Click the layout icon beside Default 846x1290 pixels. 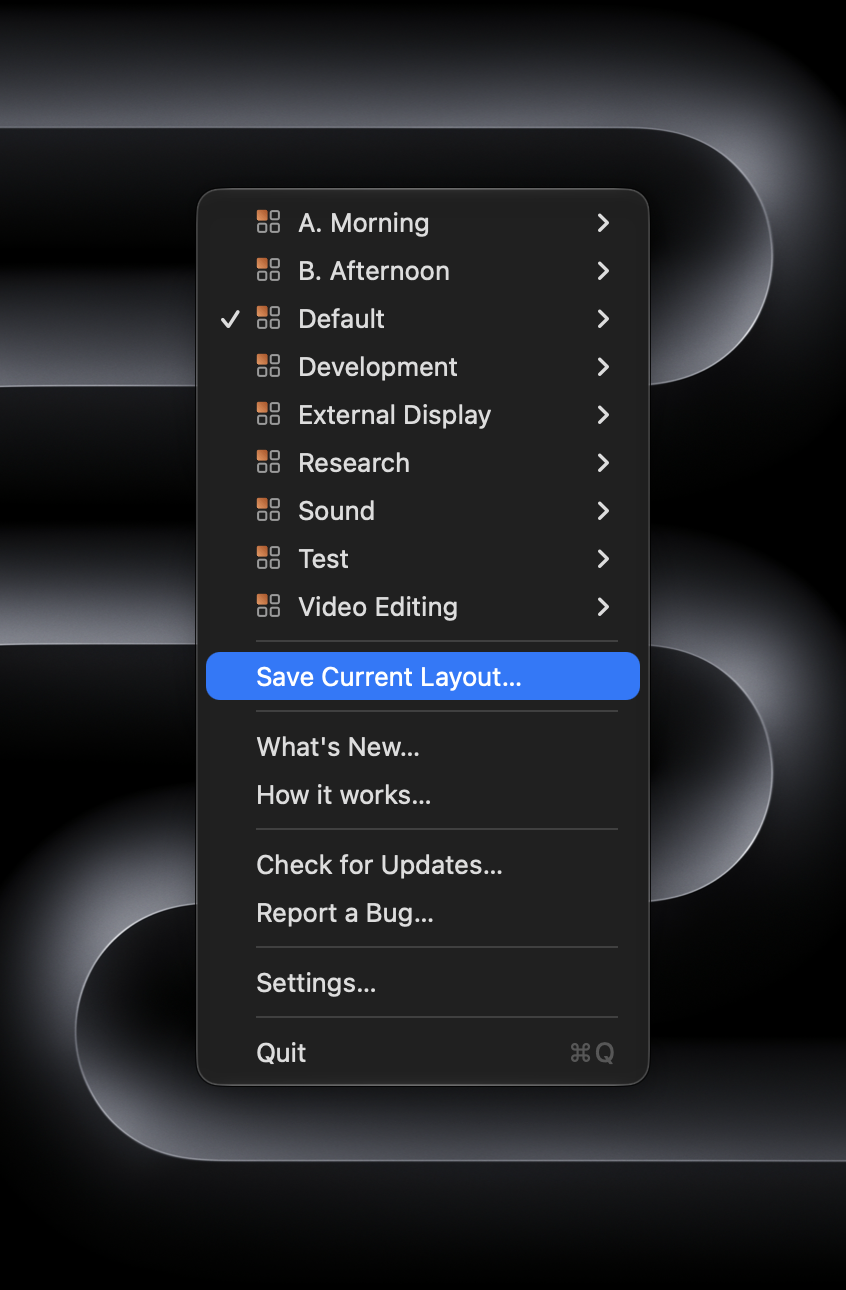click(268, 318)
